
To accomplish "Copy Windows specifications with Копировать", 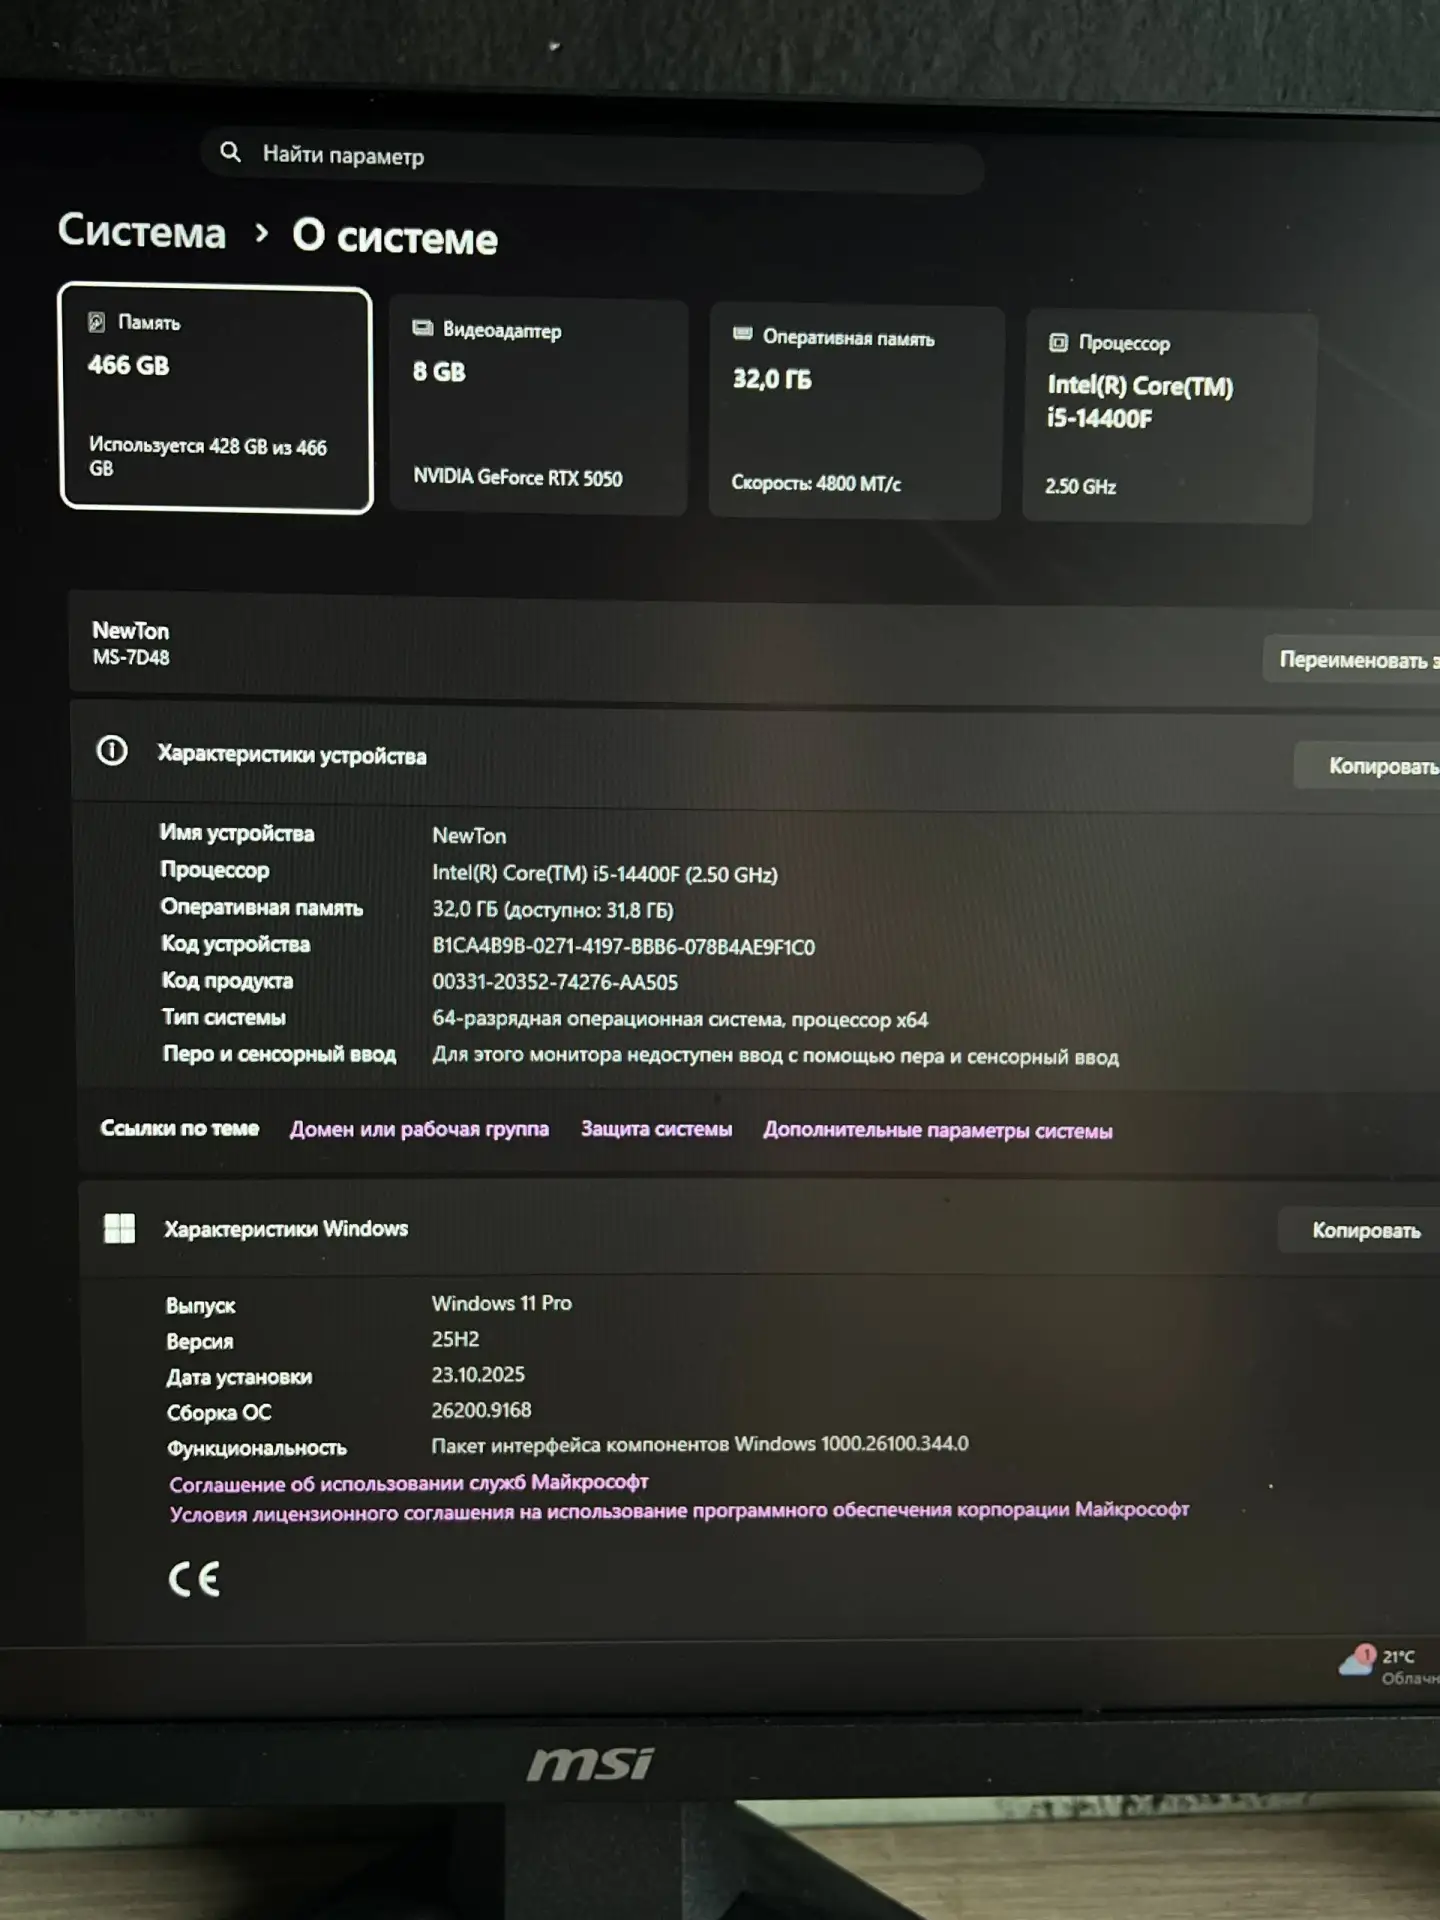I will (1360, 1230).
